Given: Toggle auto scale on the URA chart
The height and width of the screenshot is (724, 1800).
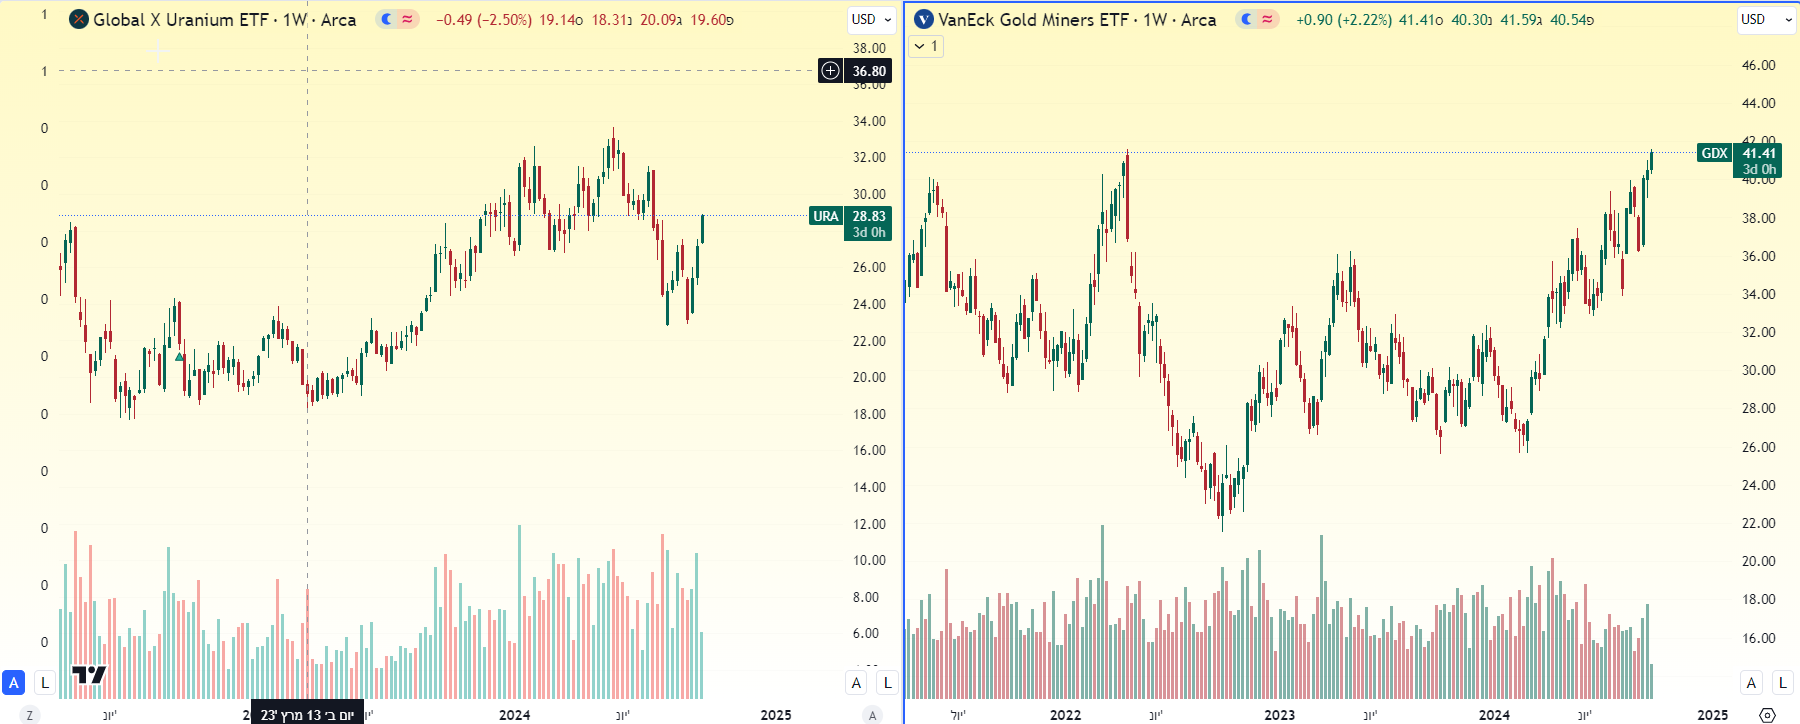Looking at the screenshot, I should click(856, 682).
